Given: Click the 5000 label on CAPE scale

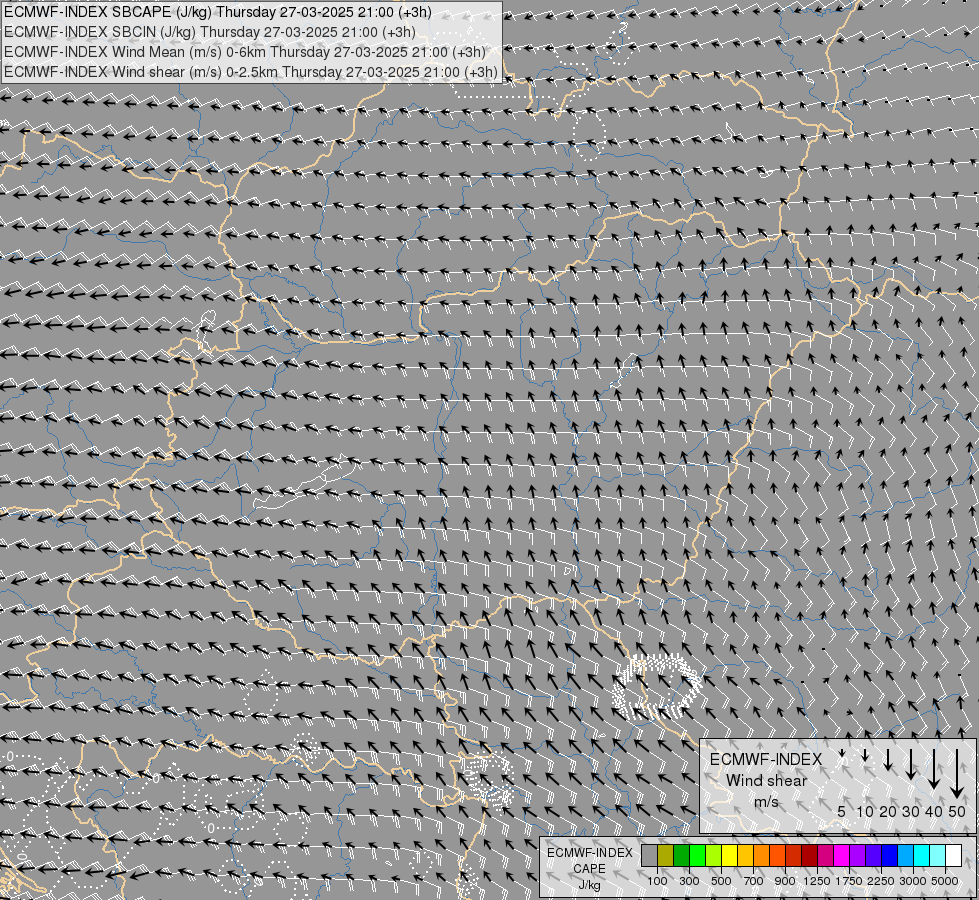Looking at the screenshot, I should click(945, 881).
